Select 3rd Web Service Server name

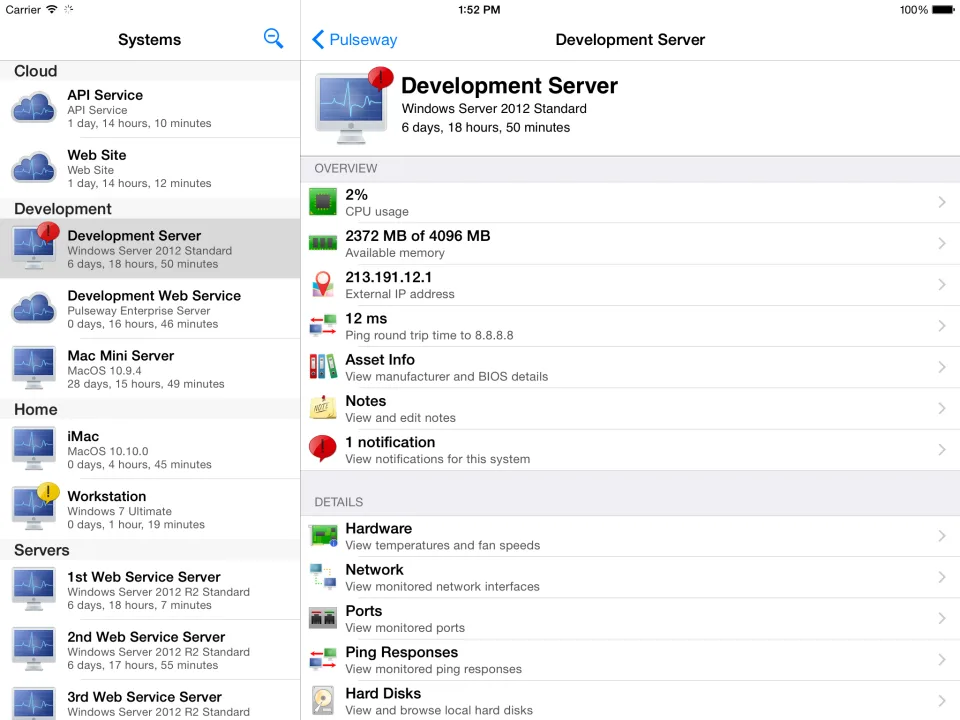[144, 697]
